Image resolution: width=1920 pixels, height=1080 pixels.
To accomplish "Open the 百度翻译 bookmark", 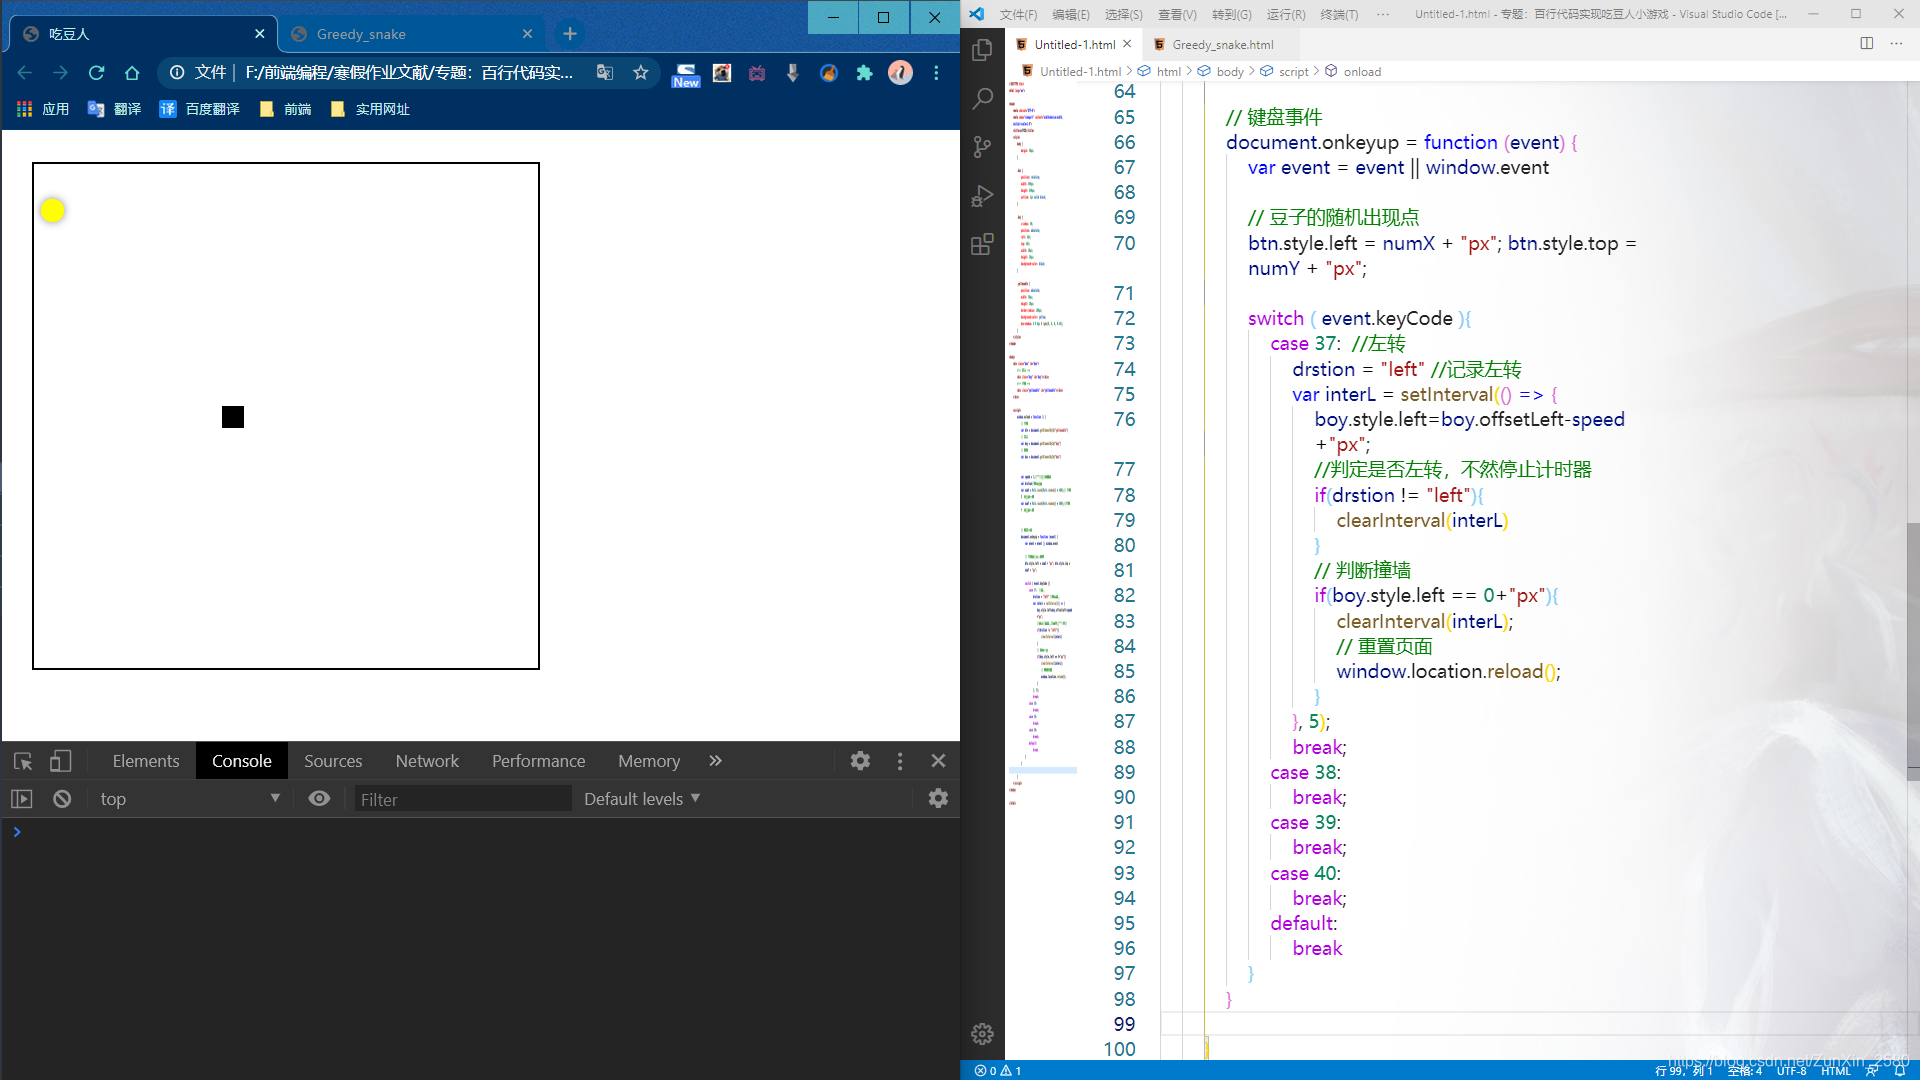I will (200, 109).
